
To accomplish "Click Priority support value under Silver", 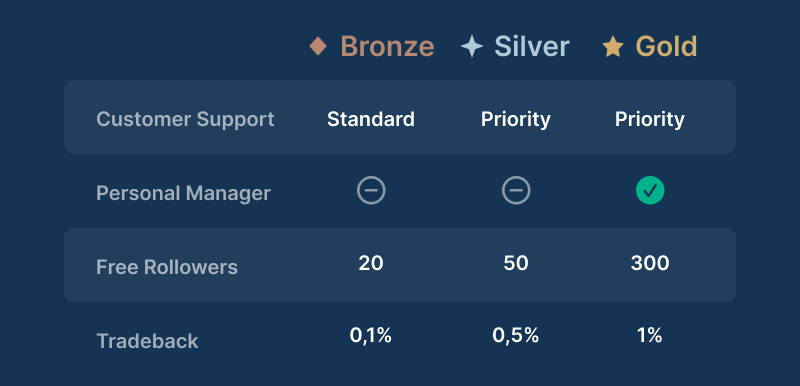I will (x=516, y=119).
